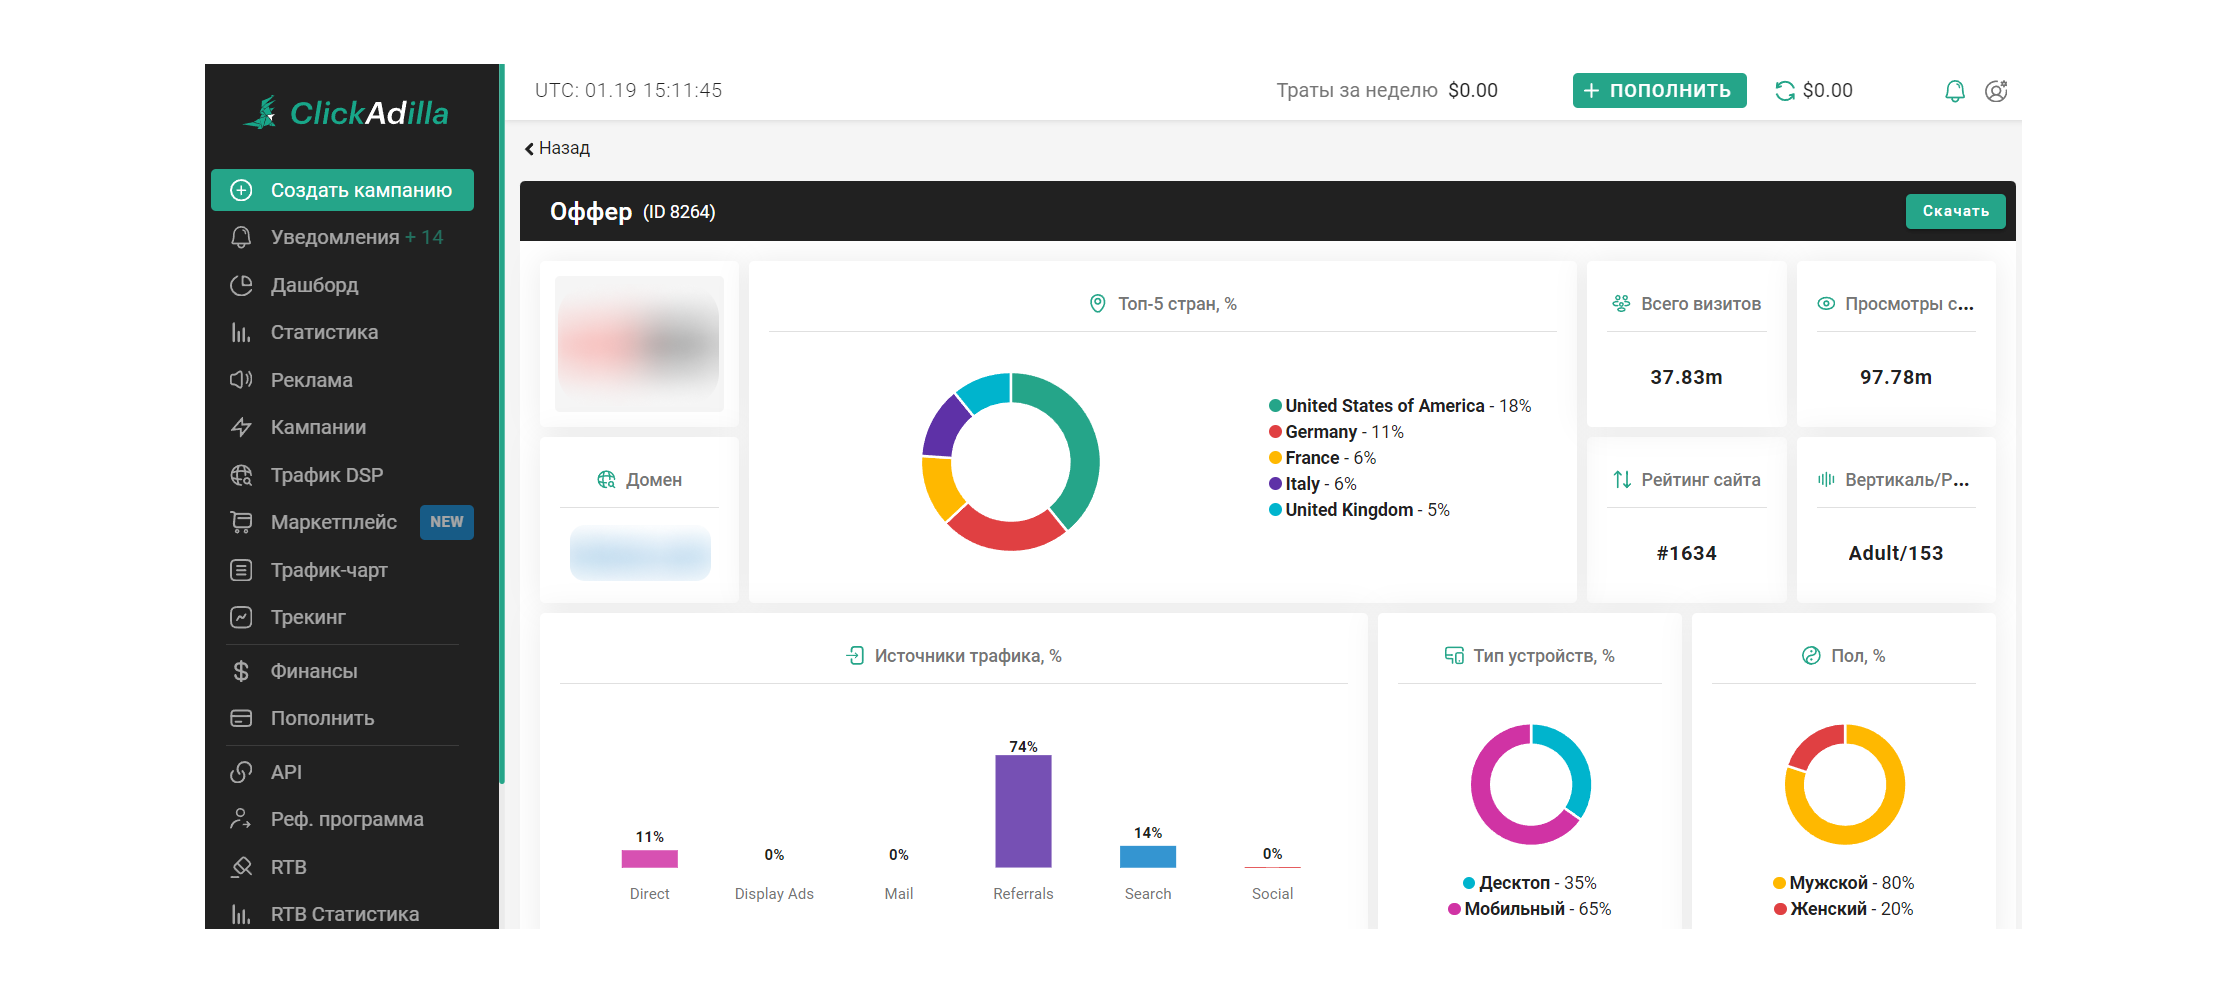Click the Дашборд pie chart icon

[241, 285]
